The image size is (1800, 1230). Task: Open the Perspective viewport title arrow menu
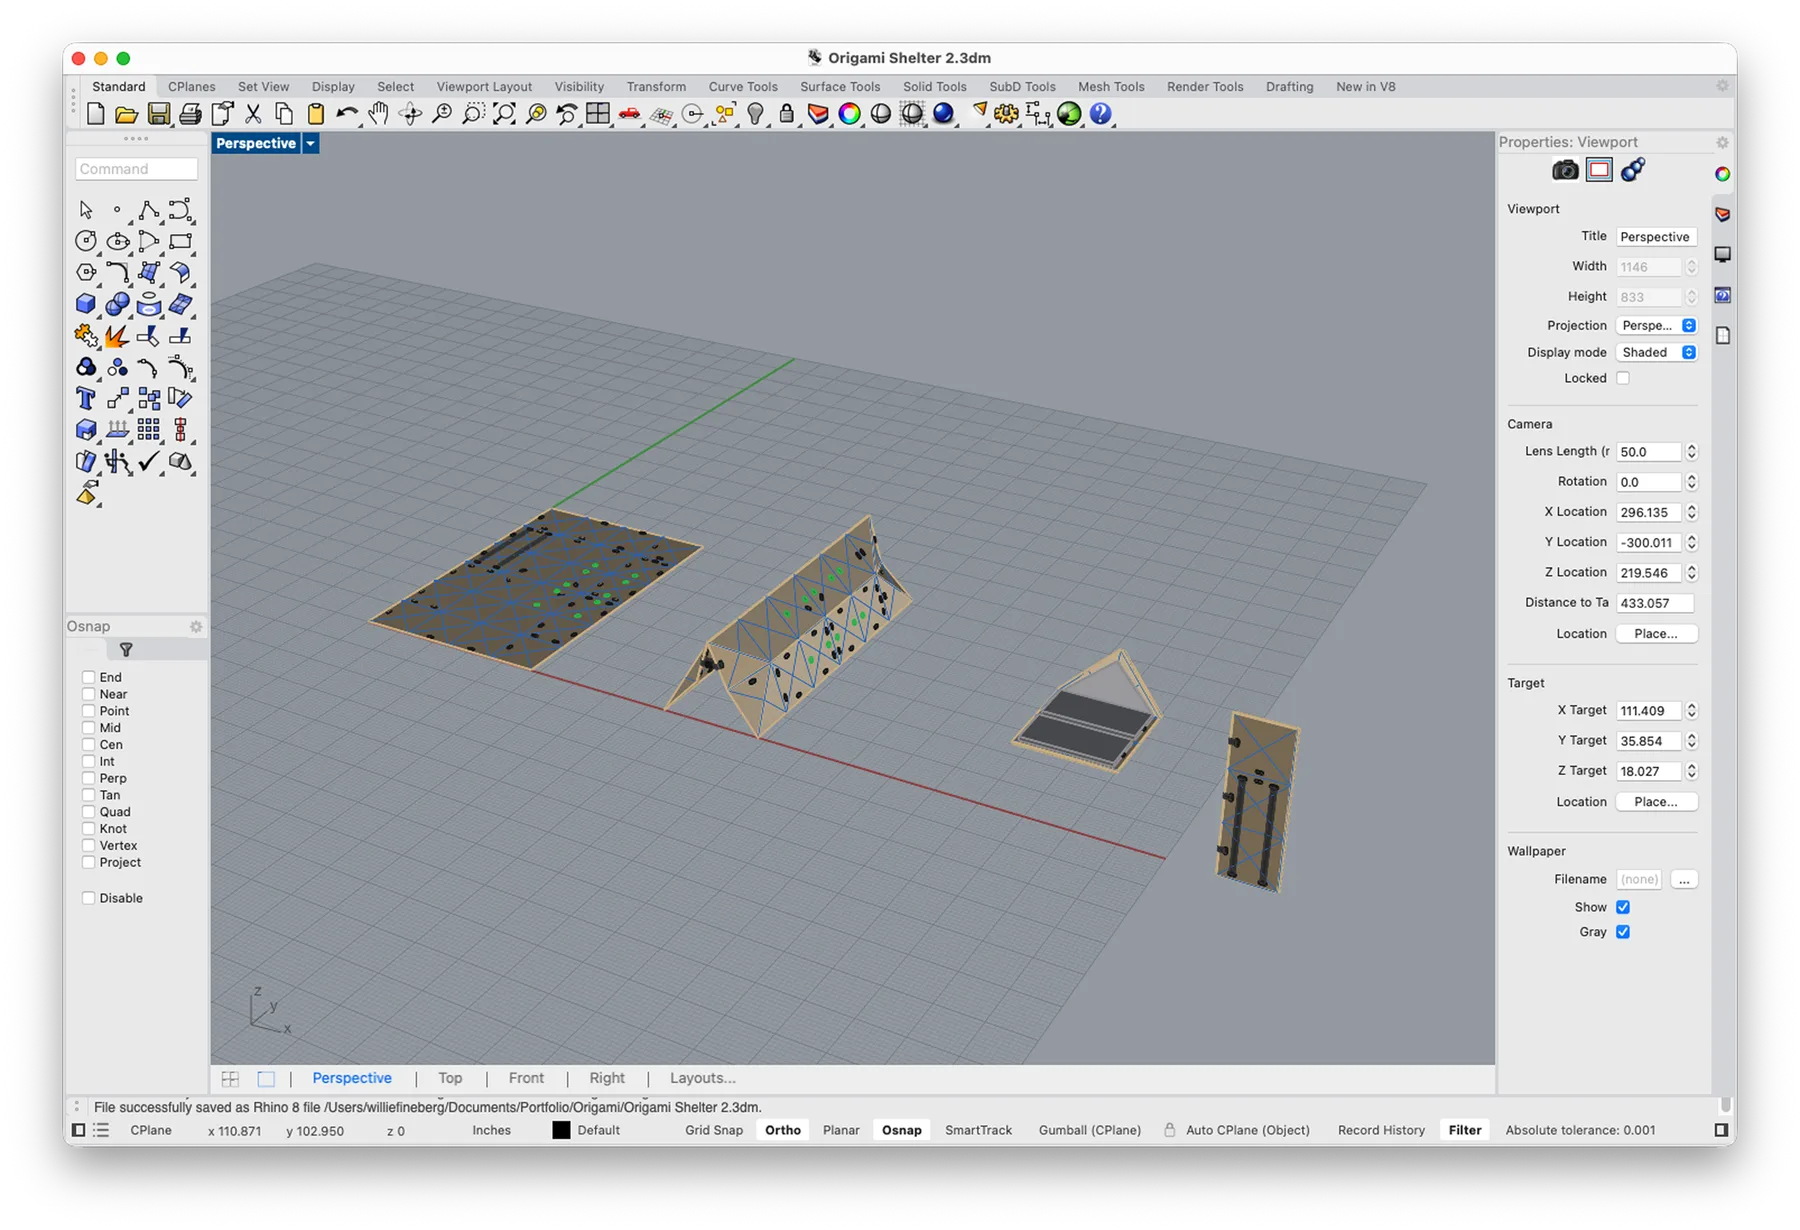coord(311,143)
